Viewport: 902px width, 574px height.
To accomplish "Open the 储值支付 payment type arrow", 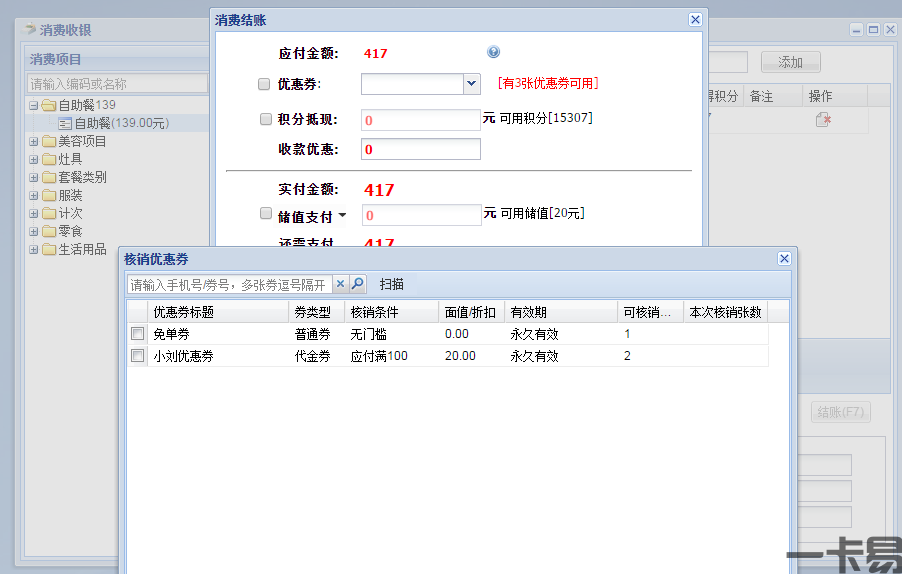I will click(342, 216).
